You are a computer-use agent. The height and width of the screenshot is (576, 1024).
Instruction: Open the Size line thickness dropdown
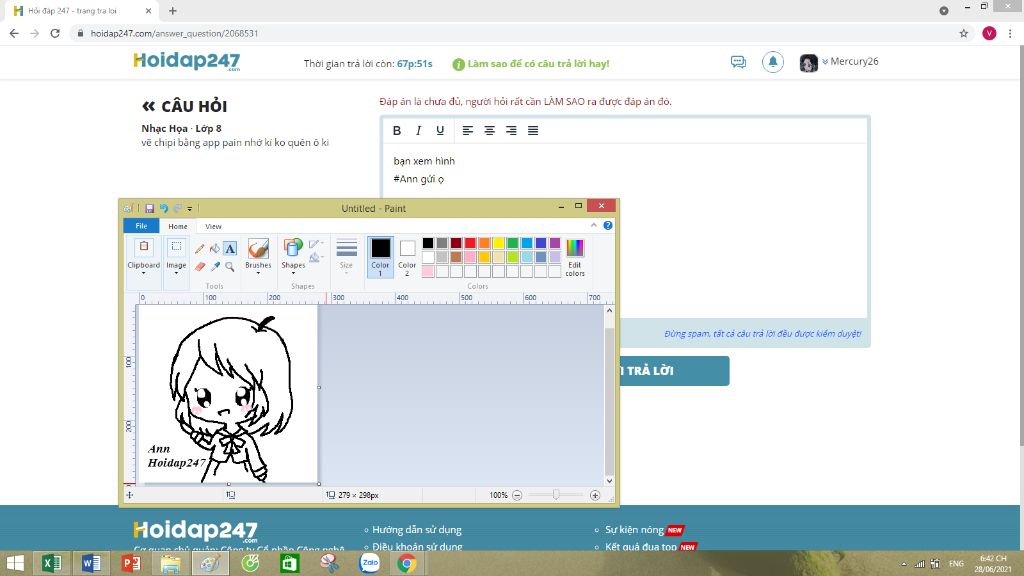click(346, 256)
